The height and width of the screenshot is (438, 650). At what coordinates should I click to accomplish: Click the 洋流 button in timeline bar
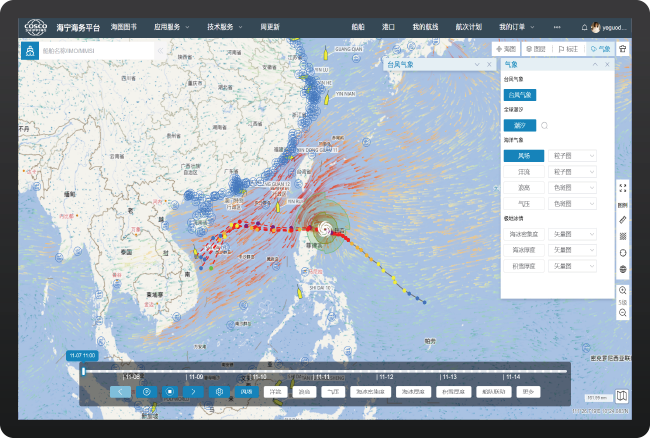click(x=275, y=392)
